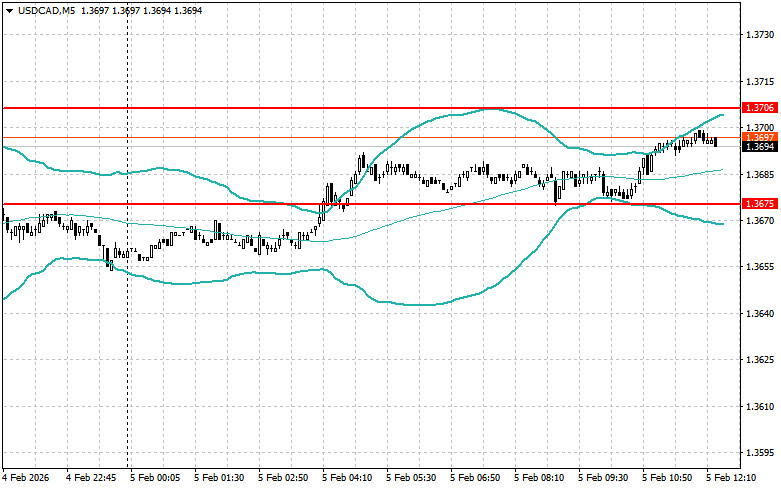Select the lower red horizontal support line
This screenshot has height=489, width=781.
coord(371,204)
